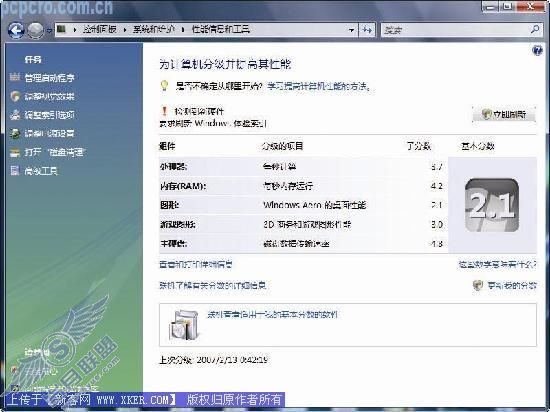Expand the arrow before 系统和维护 breadcrumb
550x412 pixels.
(125, 29)
